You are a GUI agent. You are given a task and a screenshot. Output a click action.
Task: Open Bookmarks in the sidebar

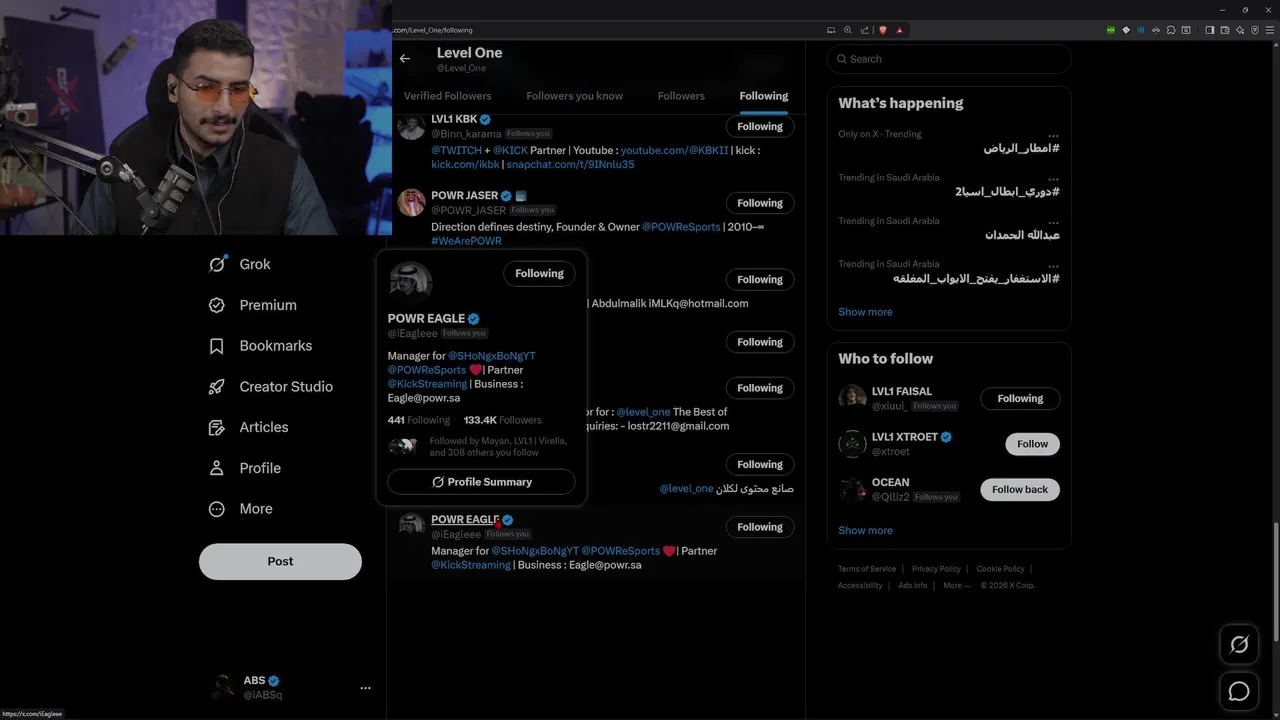261,346
